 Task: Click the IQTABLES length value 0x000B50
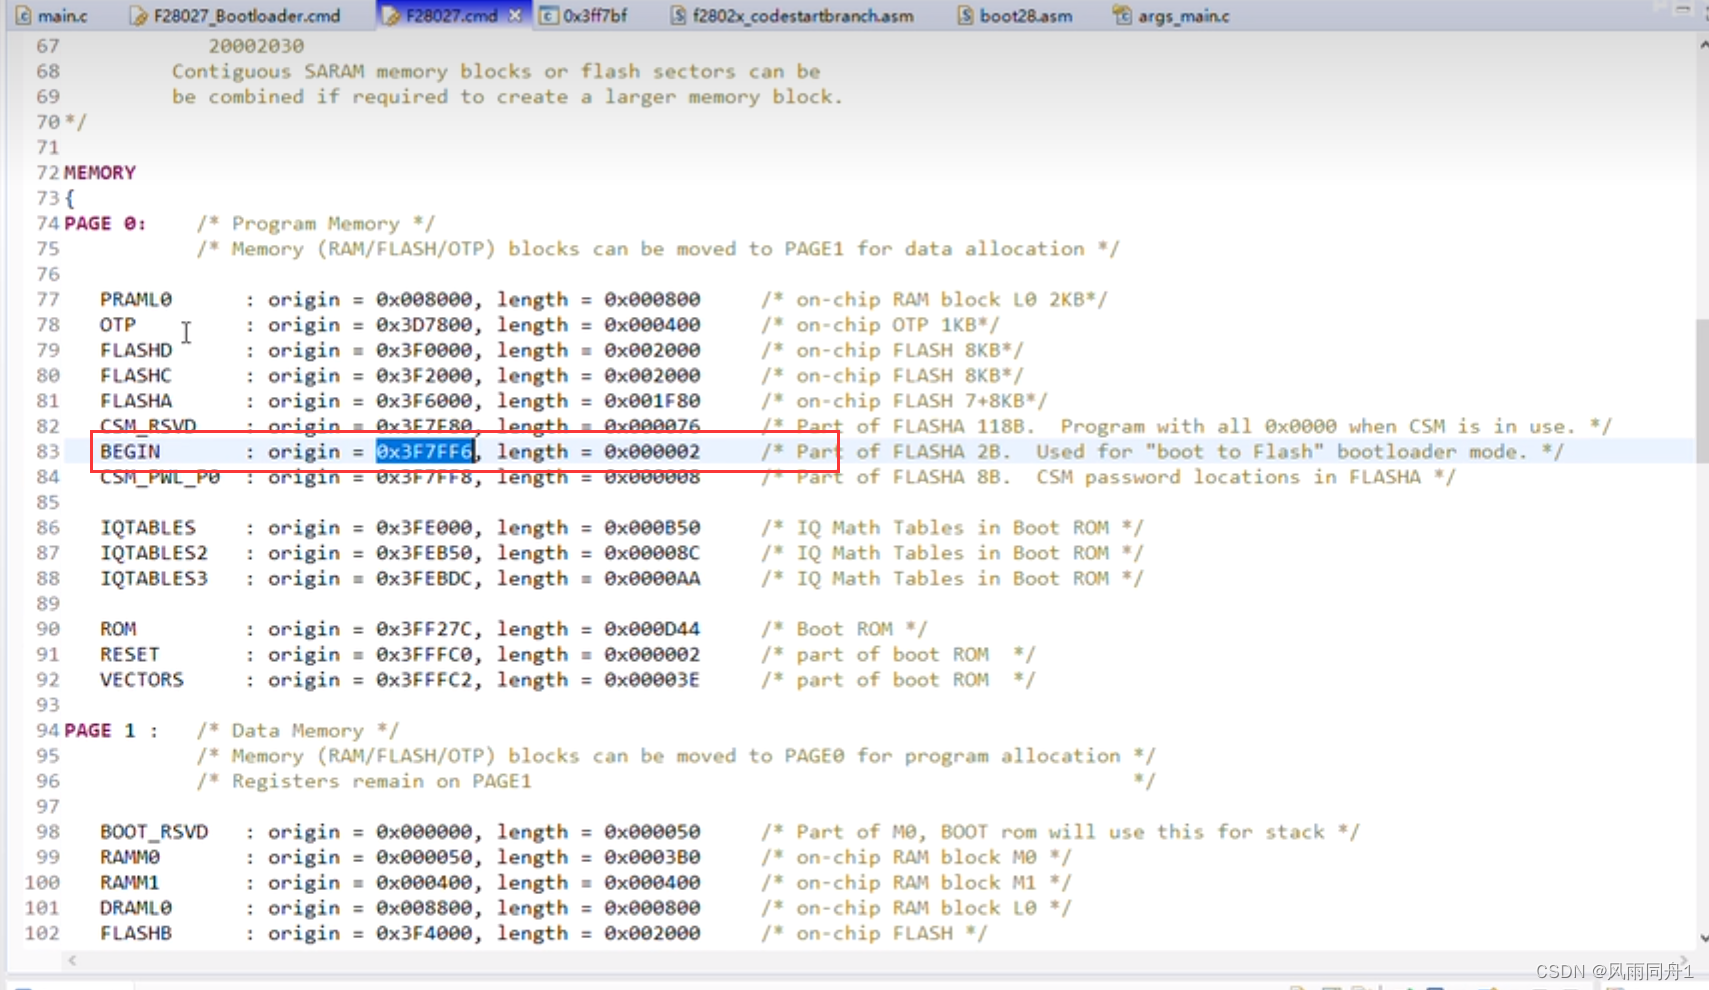pyautogui.click(x=652, y=527)
